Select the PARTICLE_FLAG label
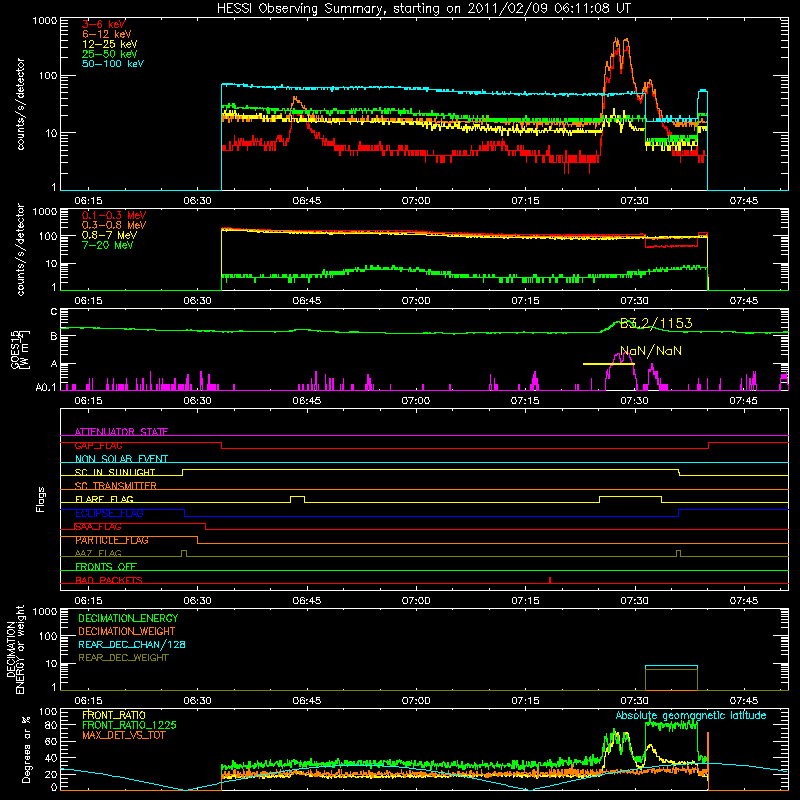This screenshot has width=800, height=800. [112, 540]
